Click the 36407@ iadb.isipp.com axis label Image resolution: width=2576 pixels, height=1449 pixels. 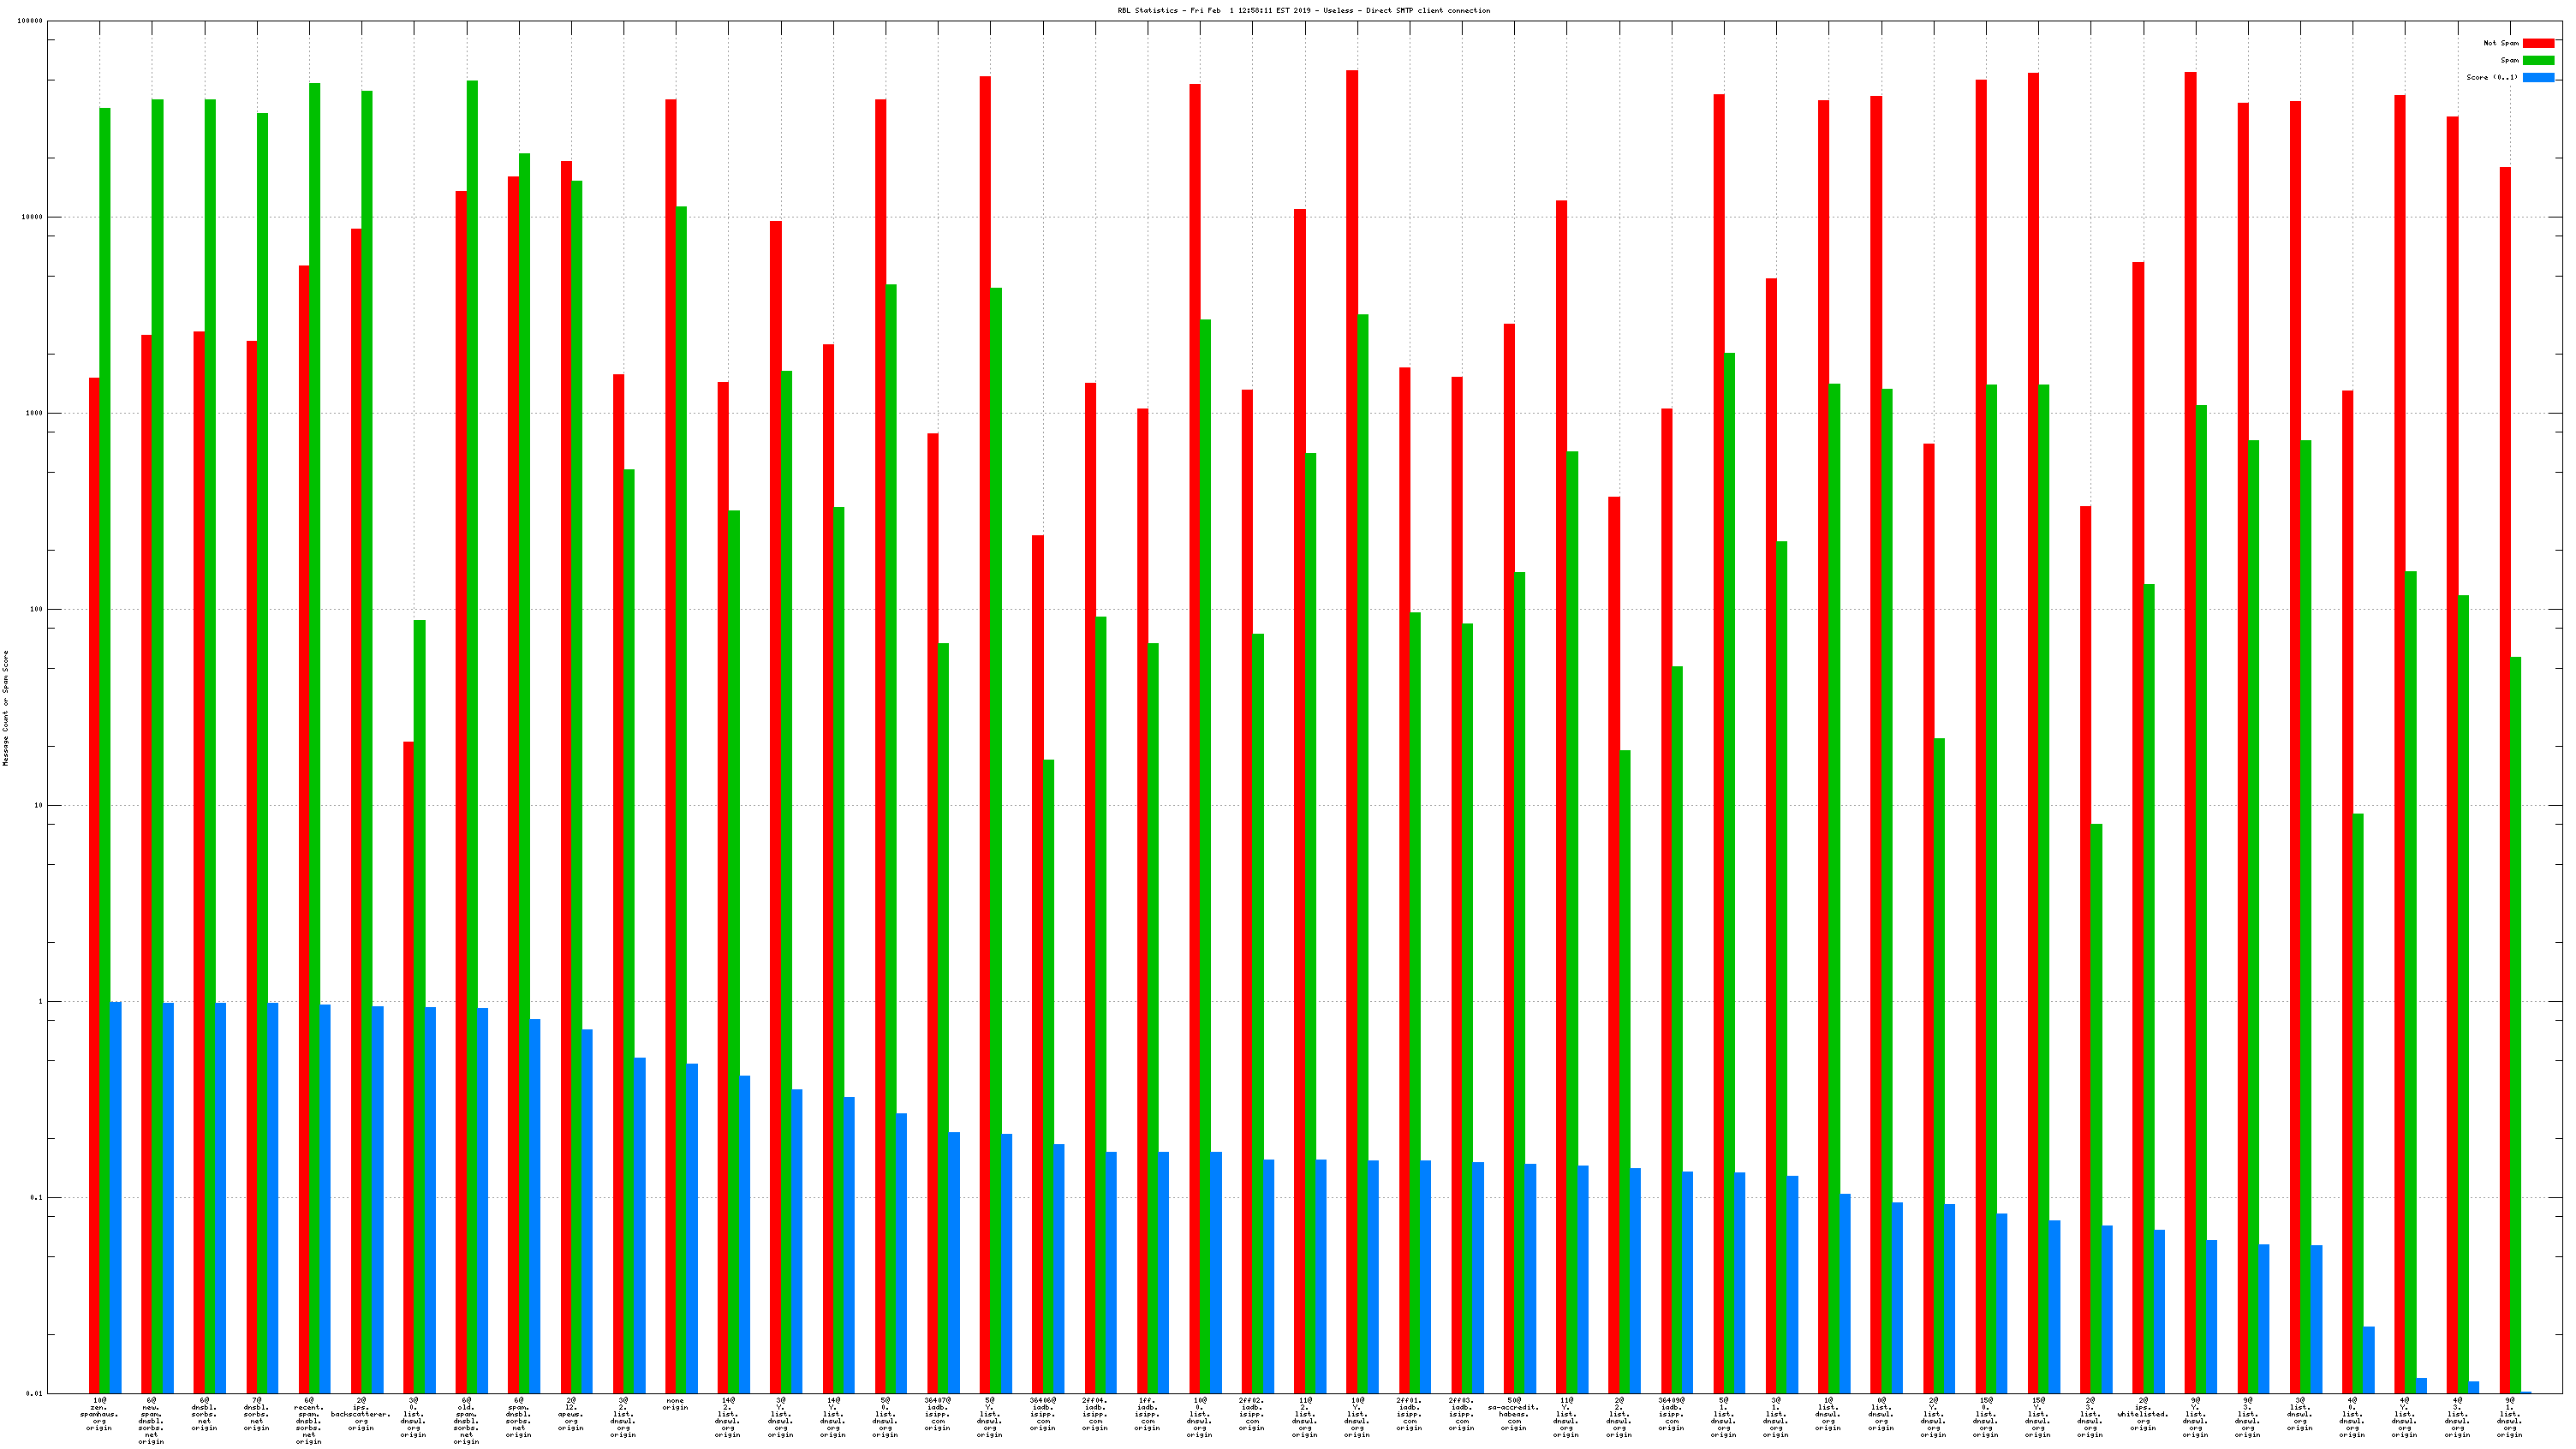coord(937,1414)
